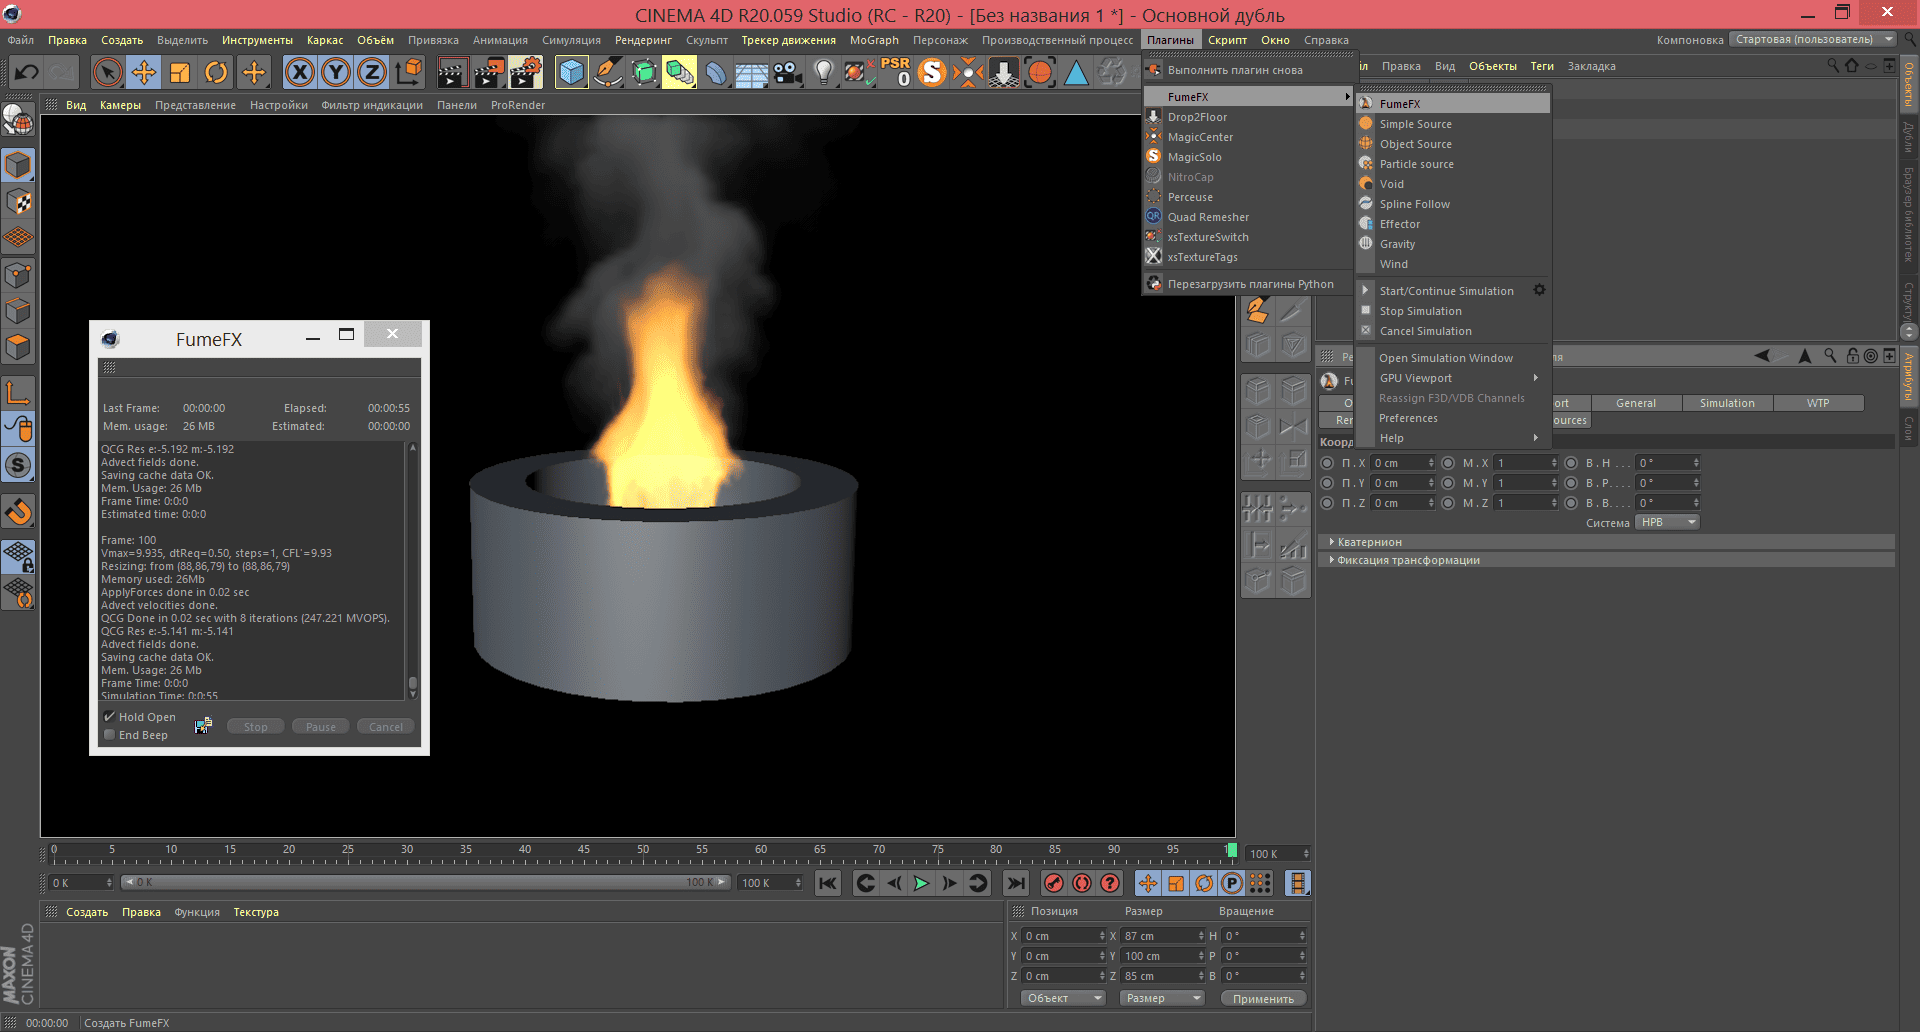Image resolution: width=1920 pixels, height=1032 pixels.
Task: Add a Camera object icon
Action: [787, 72]
